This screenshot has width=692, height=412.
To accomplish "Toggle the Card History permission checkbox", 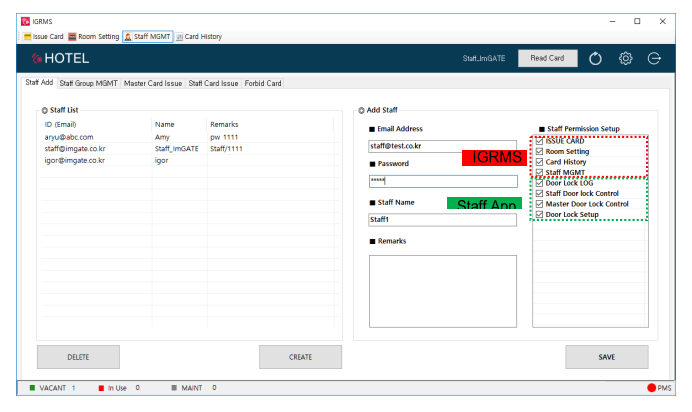I will pos(539,162).
